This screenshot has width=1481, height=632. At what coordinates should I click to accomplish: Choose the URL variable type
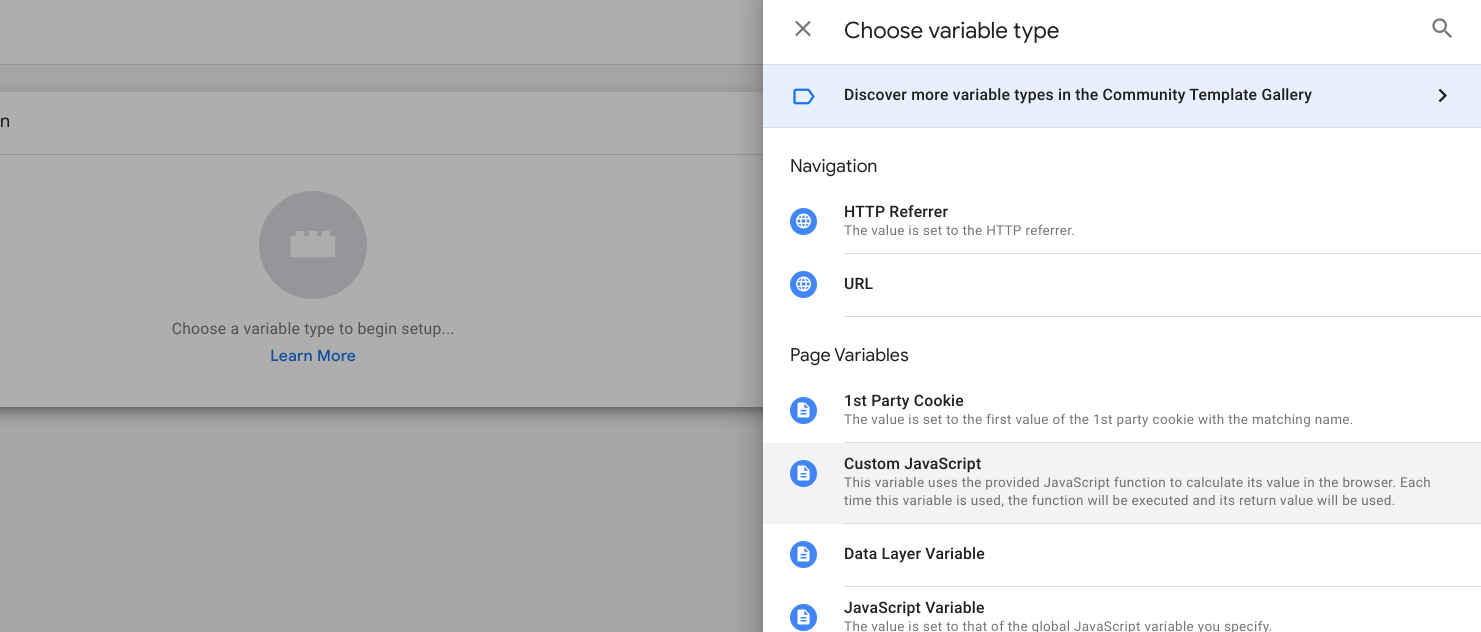pos(1121,284)
